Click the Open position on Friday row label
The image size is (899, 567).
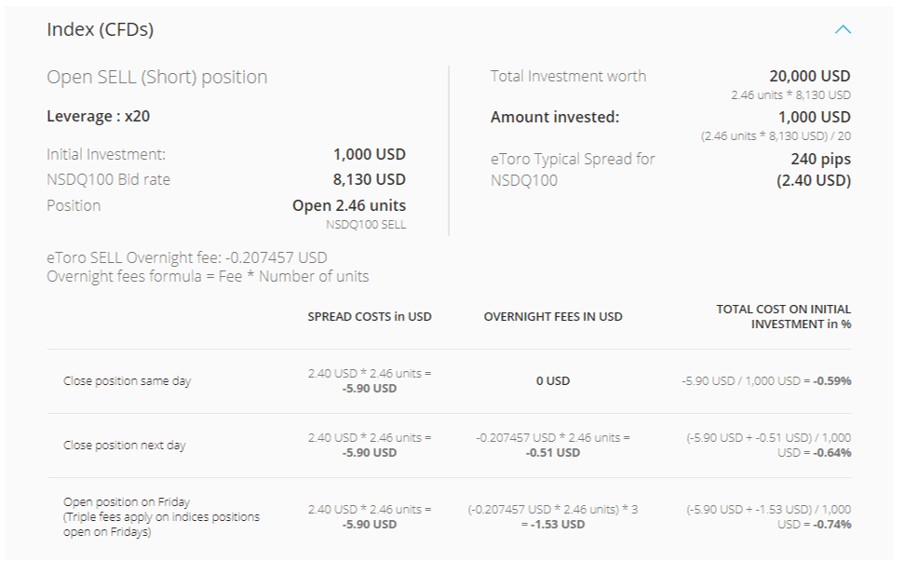coord(161,517)
